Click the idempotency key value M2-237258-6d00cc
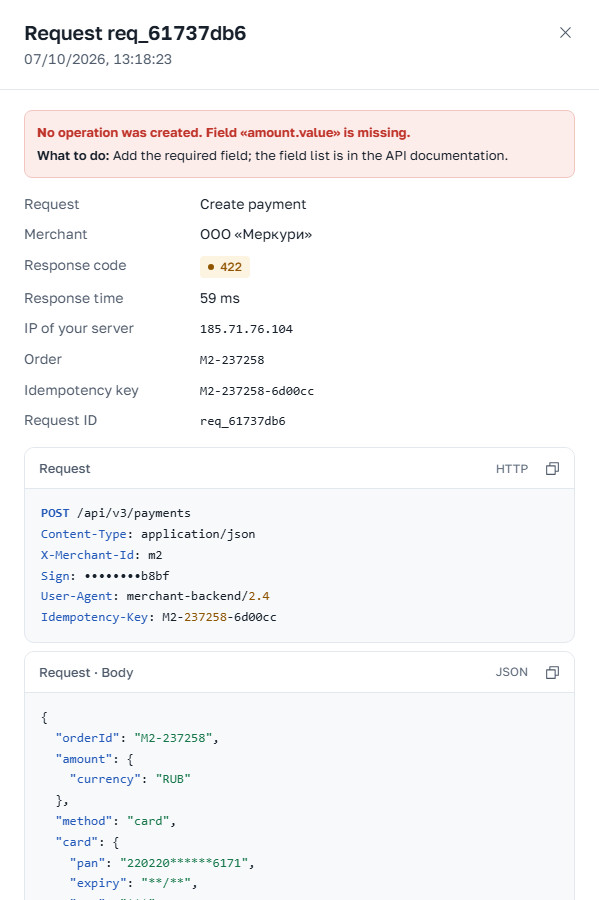Screen dimensions: 599x900 click(256, 391)
